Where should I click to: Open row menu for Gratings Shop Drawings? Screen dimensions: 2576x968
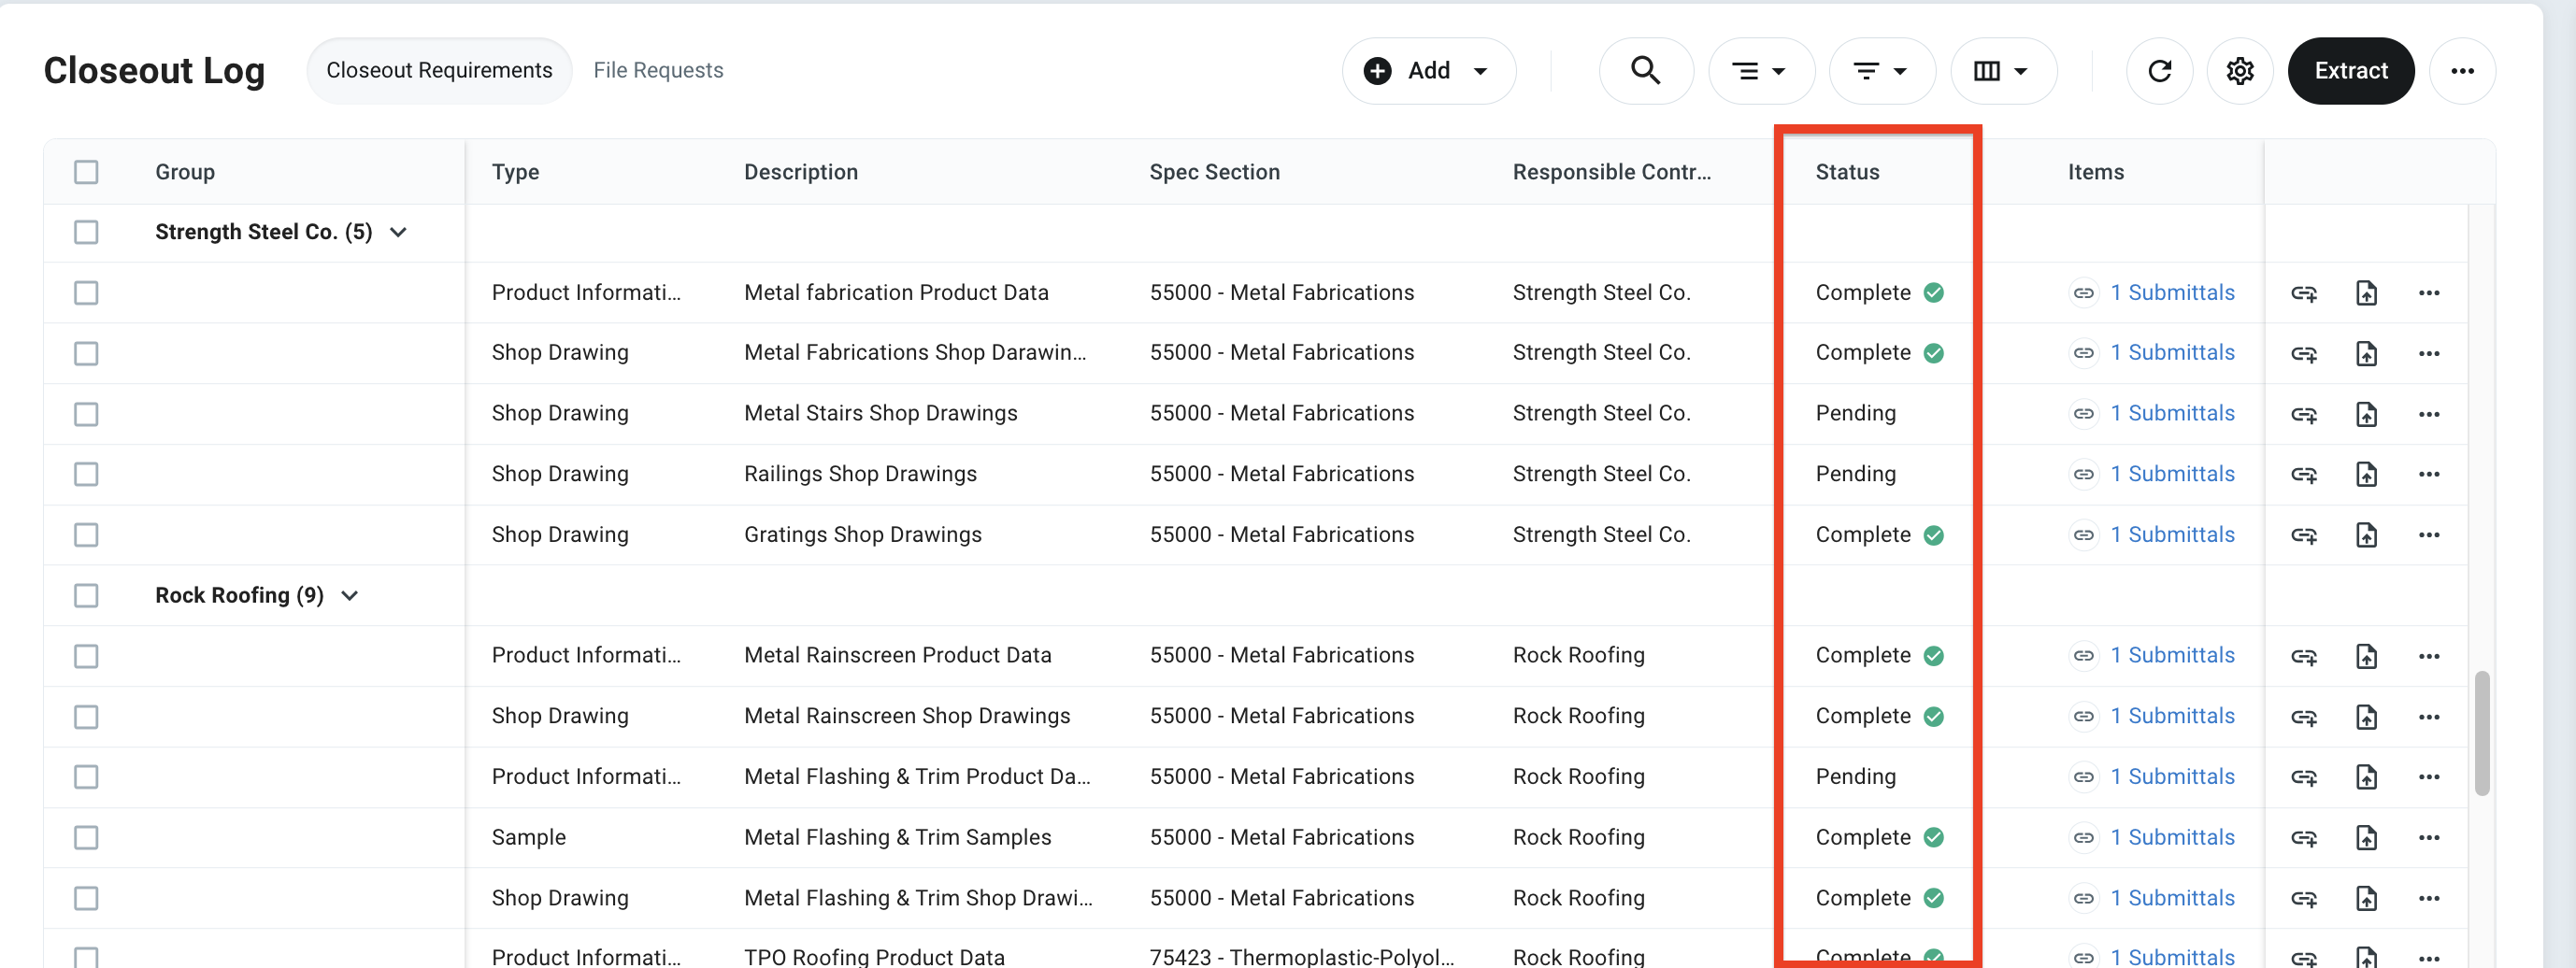(x=2428, y=535)
